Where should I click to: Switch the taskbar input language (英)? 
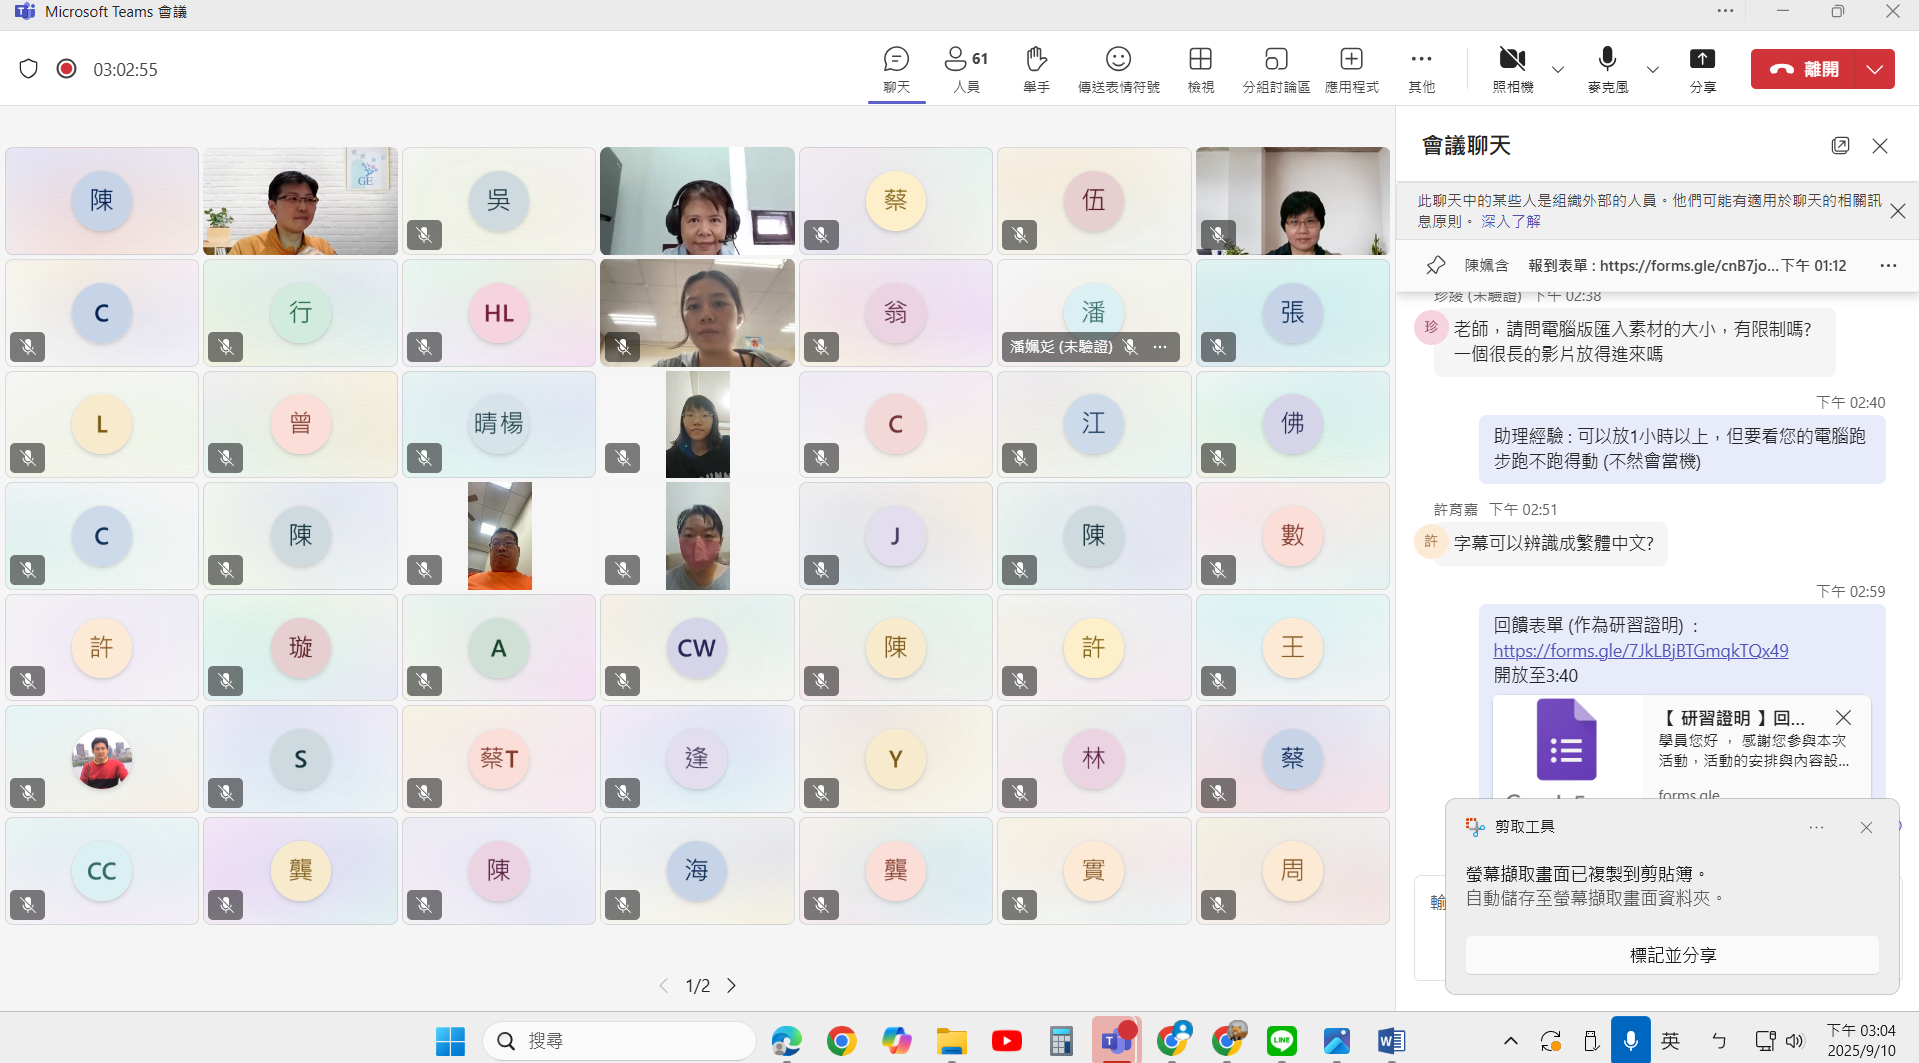pos(1670,1041)
